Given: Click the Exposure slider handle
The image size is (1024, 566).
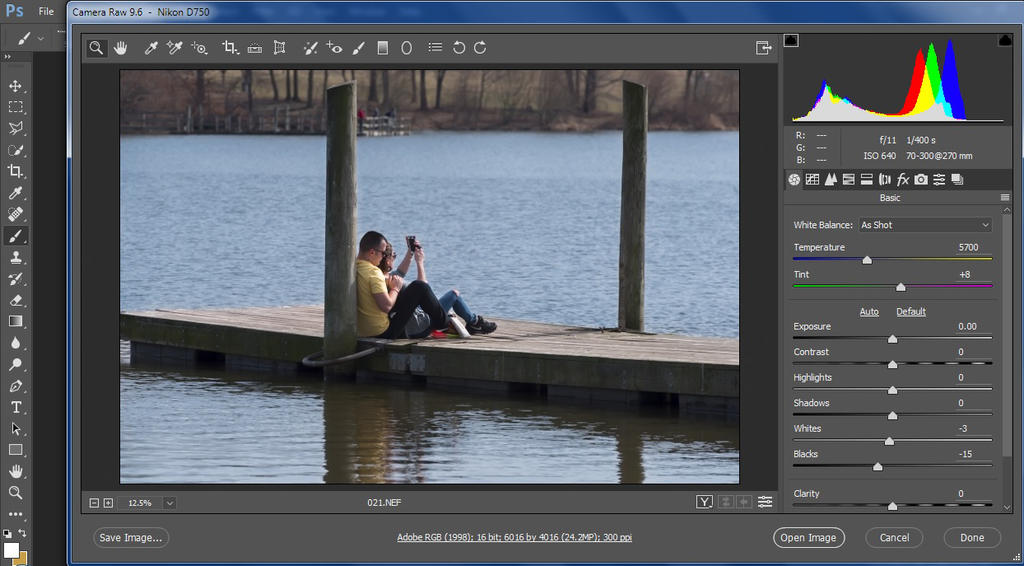Looking at the screenshot, I should [x=892, y=339].
